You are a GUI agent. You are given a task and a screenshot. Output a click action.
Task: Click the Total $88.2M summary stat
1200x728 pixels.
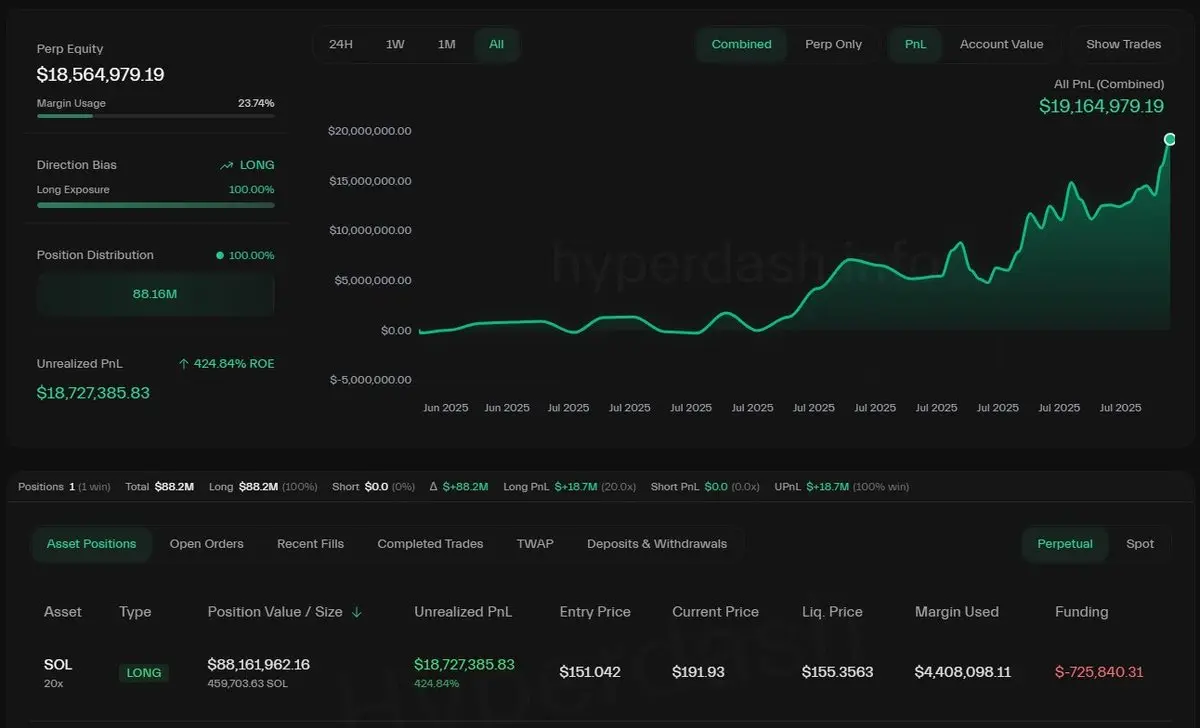point(160,487)
